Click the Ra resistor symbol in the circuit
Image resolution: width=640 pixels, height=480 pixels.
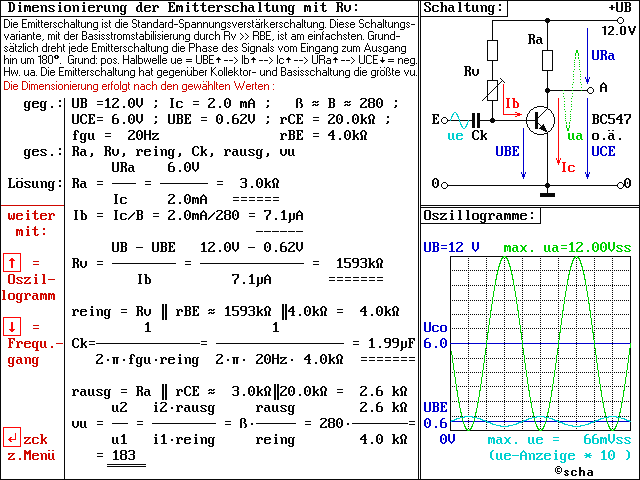pos(547,60)
